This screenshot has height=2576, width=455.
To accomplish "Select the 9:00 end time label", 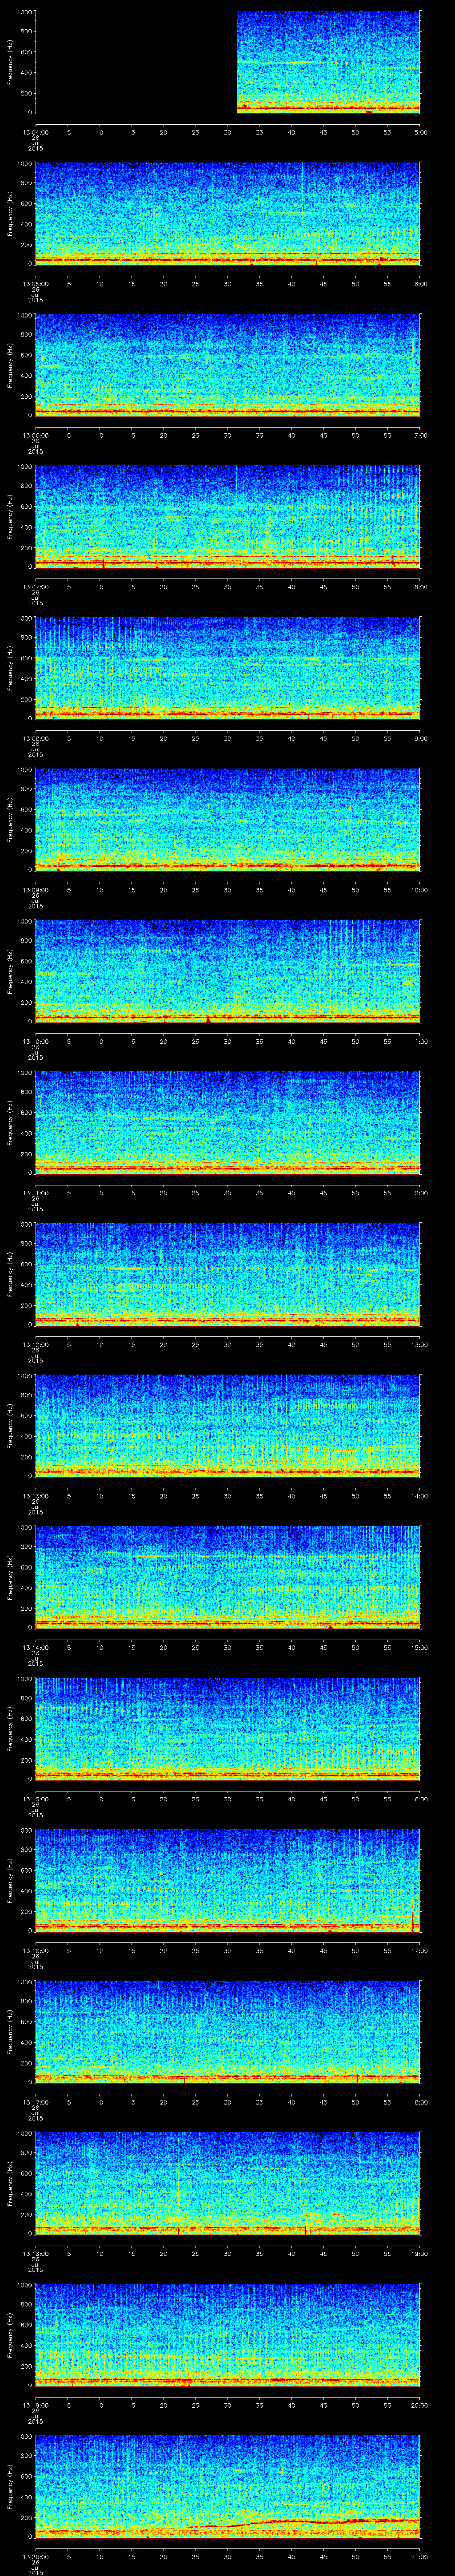I will [420, 738].
